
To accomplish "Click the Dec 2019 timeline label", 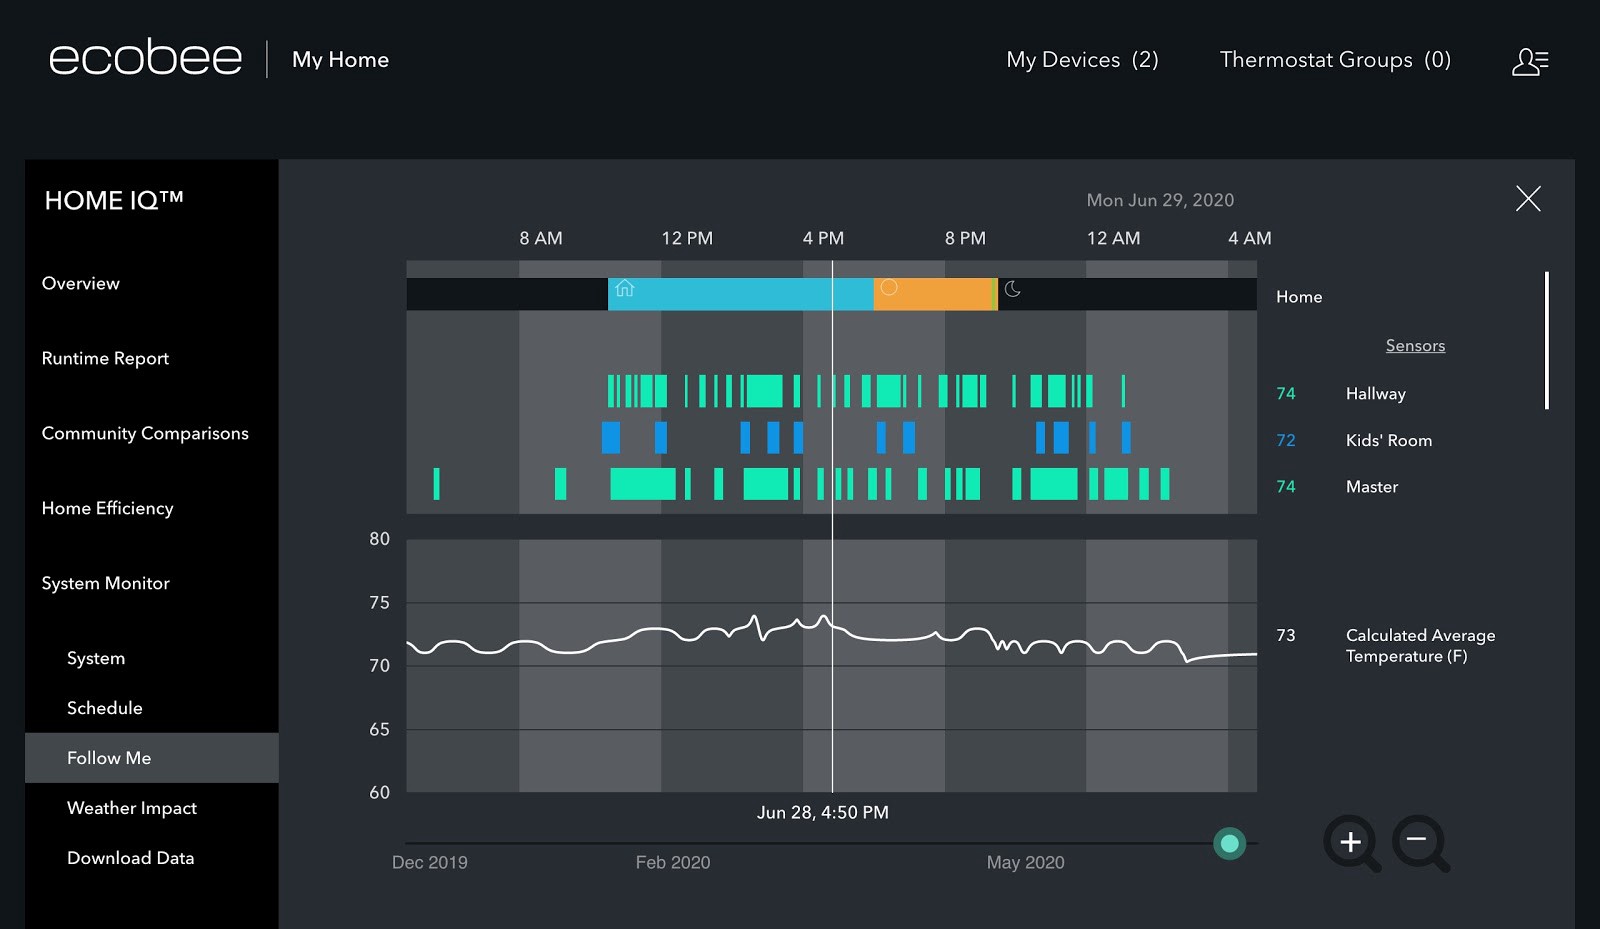I will pos(430,862).
